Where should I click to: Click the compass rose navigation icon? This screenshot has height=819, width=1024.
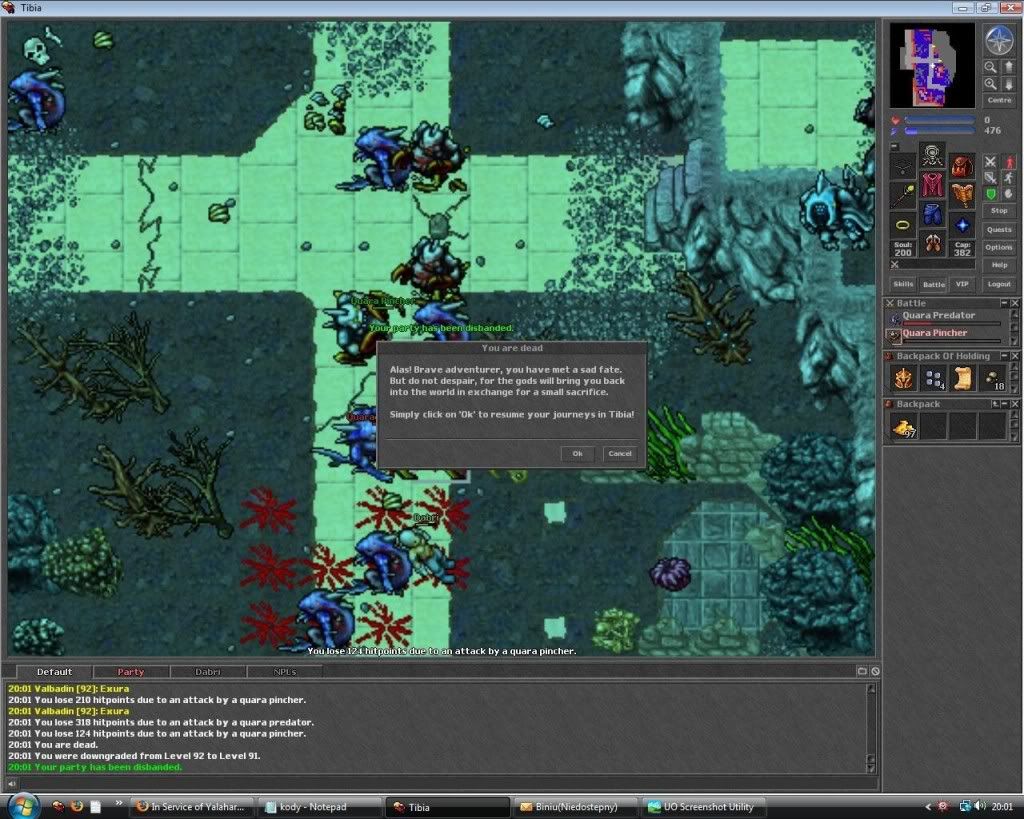[999, 40]
